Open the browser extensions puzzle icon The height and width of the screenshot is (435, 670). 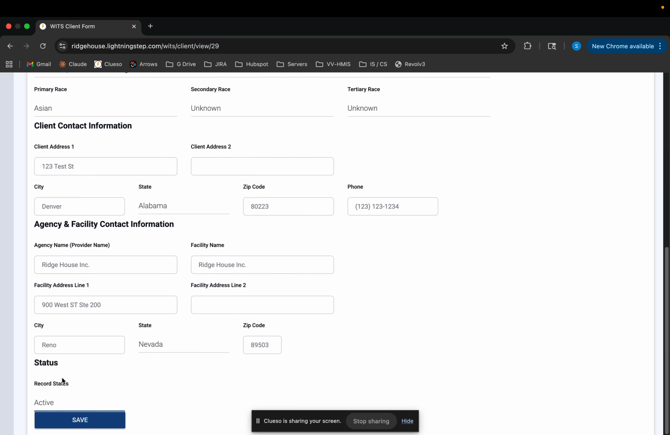pos(528,46)
